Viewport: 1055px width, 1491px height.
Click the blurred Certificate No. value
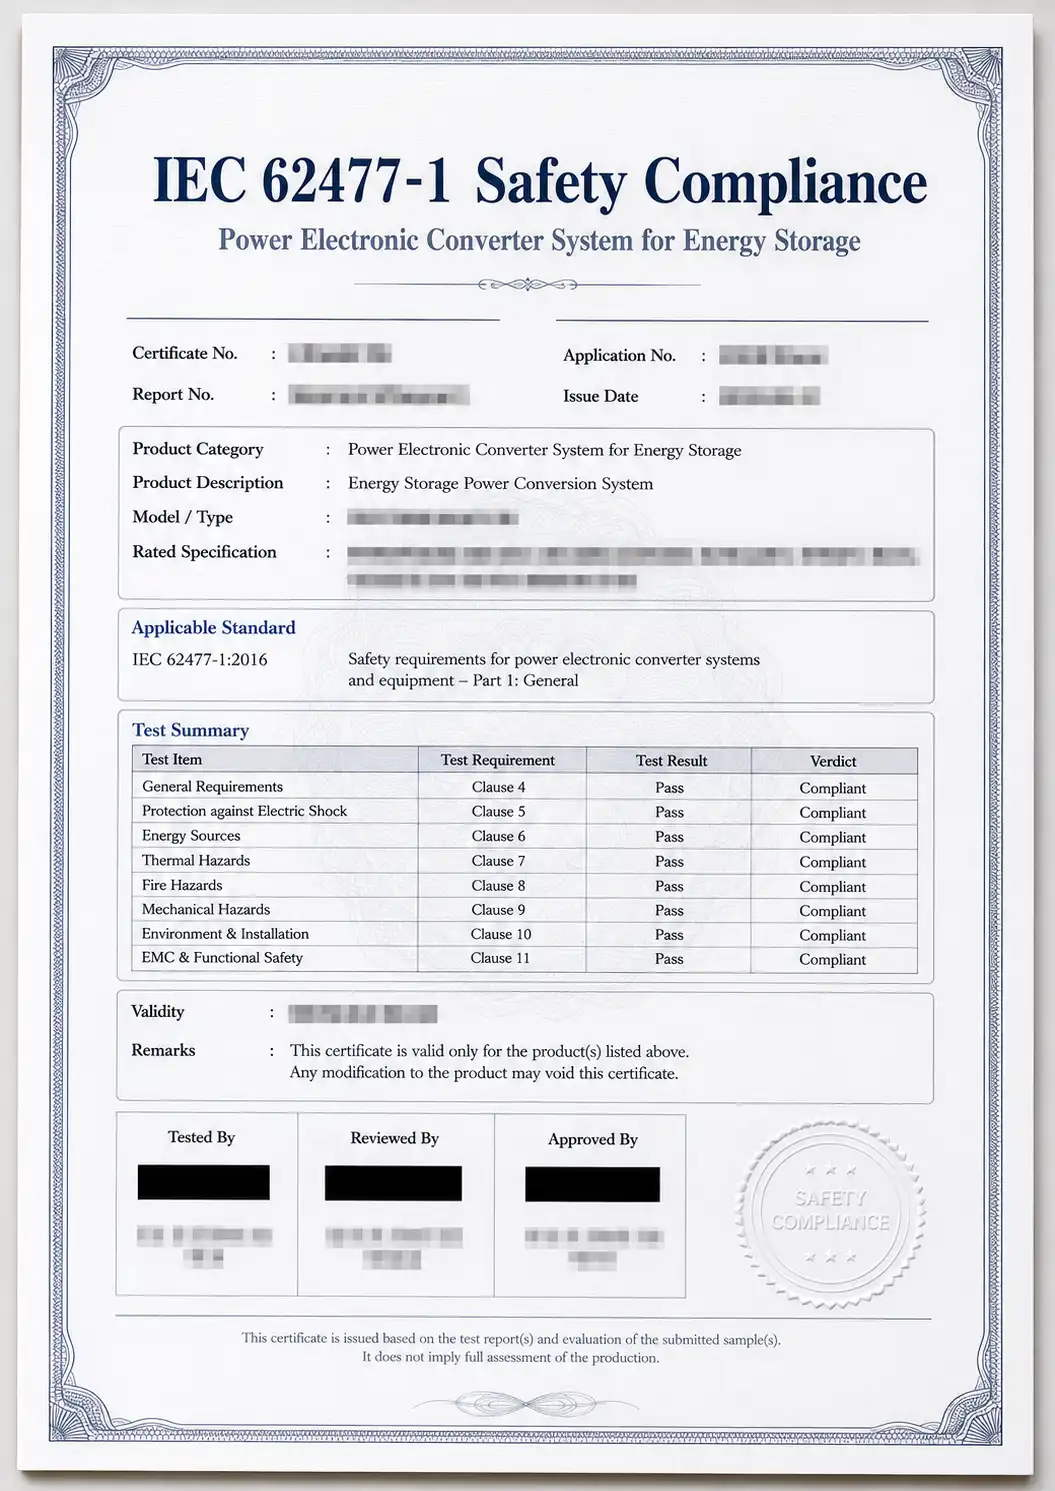point(340,353)
